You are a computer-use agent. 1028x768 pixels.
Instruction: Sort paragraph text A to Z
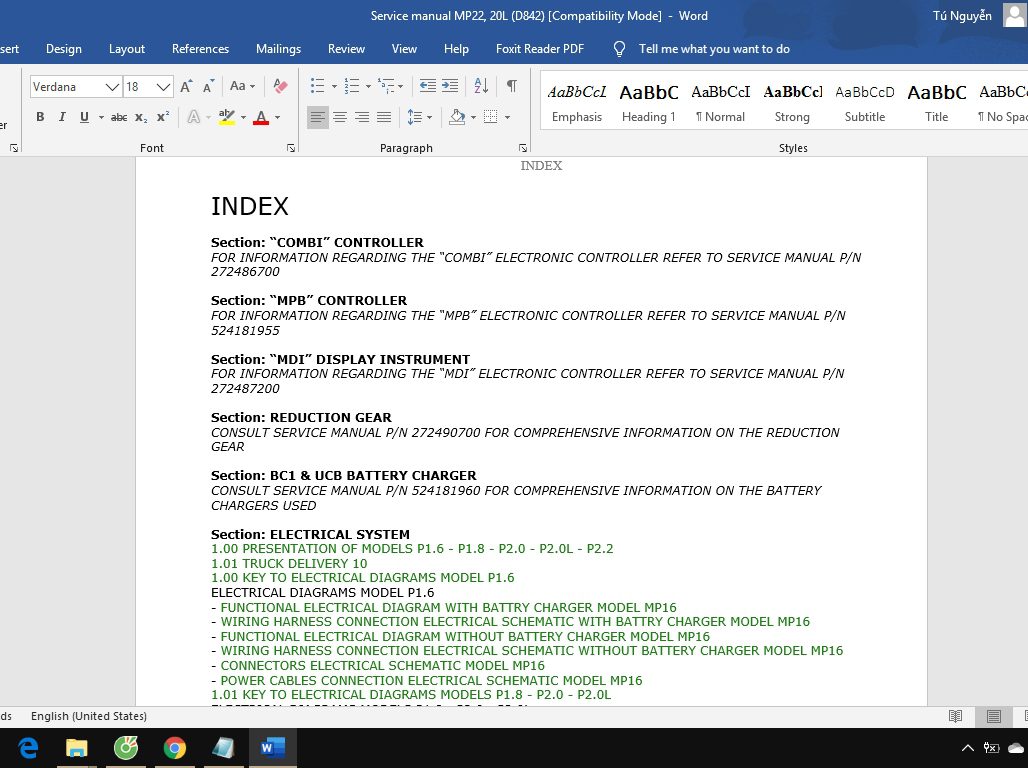coord(481,86)
